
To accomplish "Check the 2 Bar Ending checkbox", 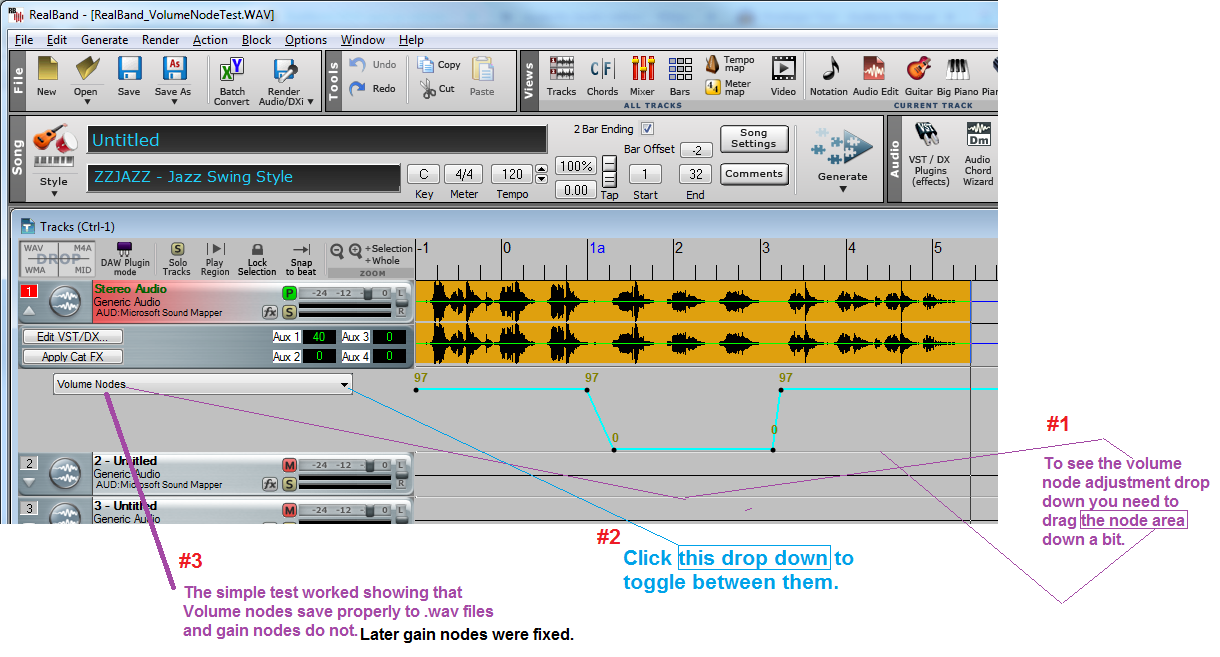I will click(649, 128).
